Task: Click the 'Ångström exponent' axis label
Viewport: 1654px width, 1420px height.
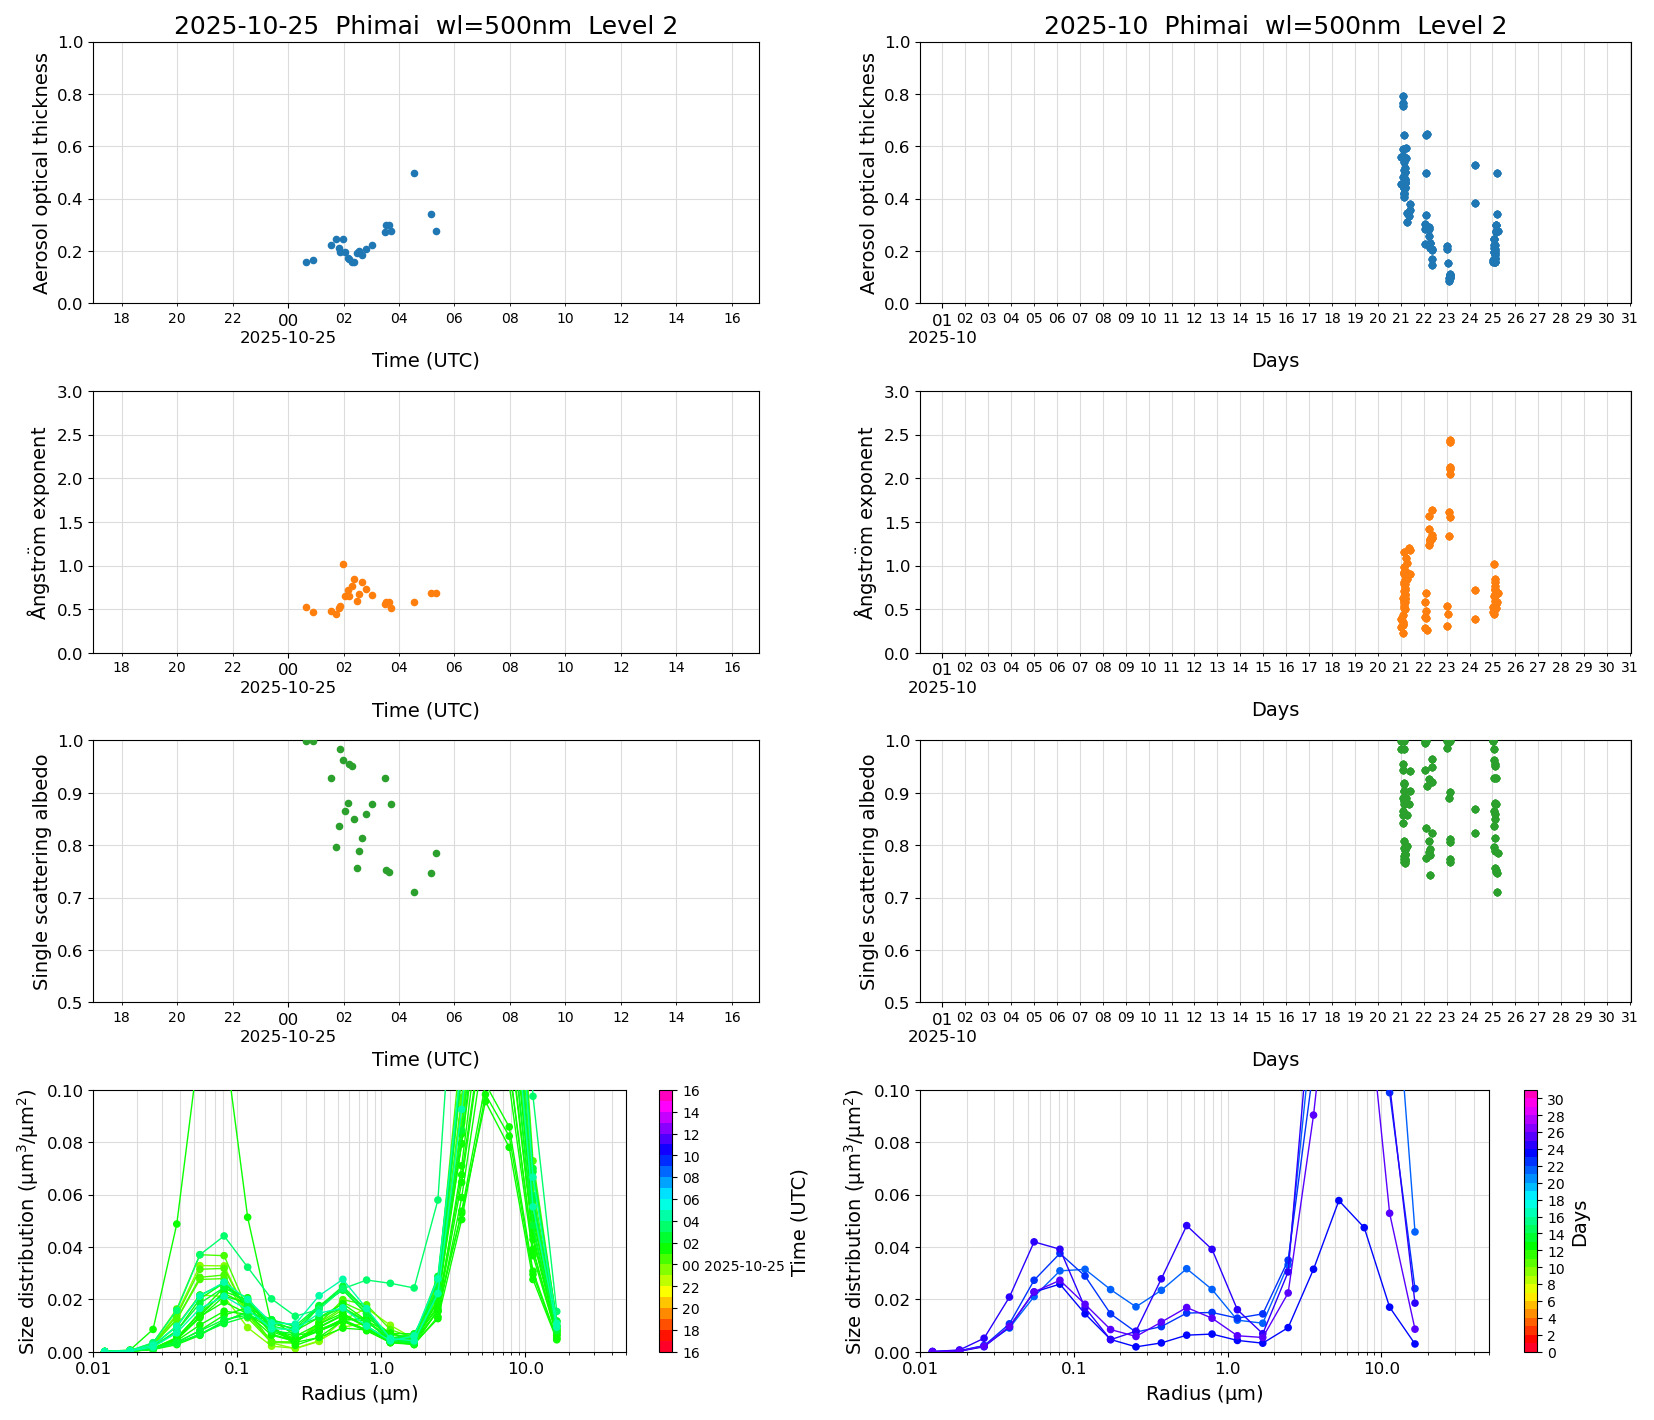Action: (40, 520)
